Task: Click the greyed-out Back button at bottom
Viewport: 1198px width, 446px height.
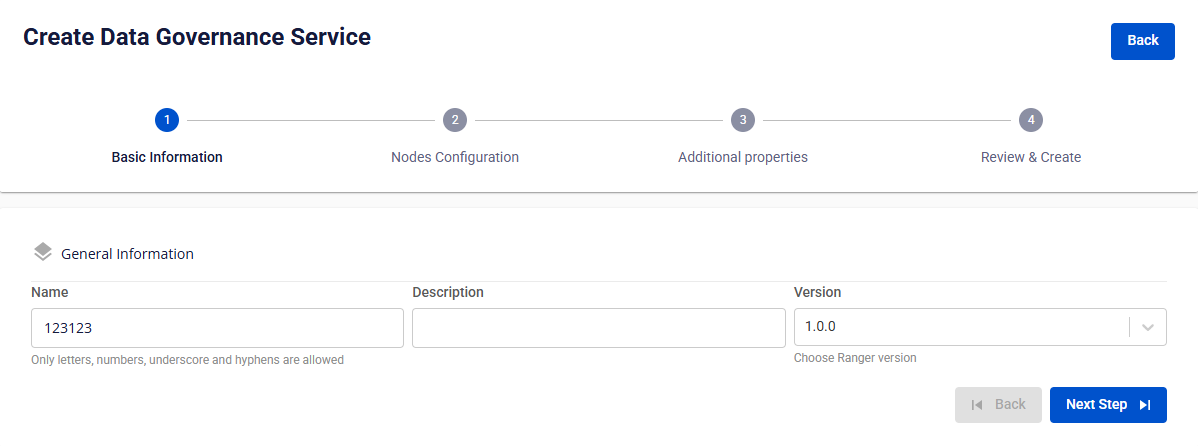Action: [x=998, y=405]
